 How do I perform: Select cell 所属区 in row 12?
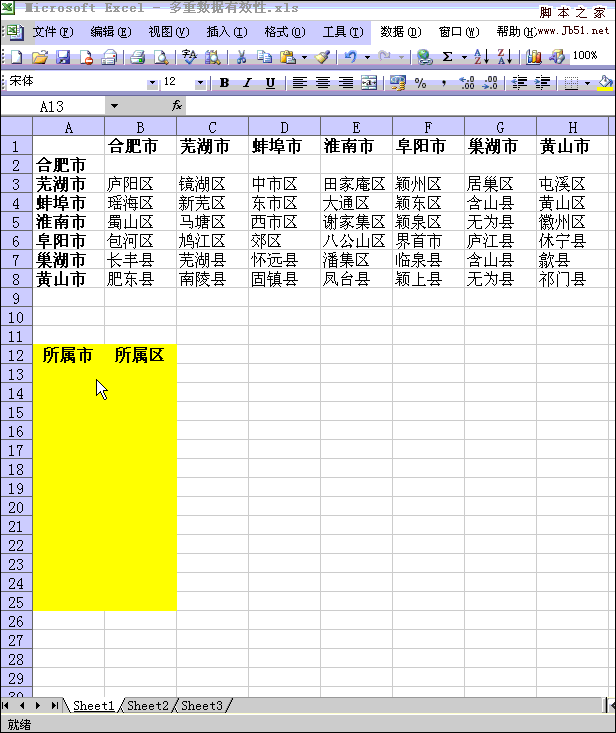(x=140, y=355)
